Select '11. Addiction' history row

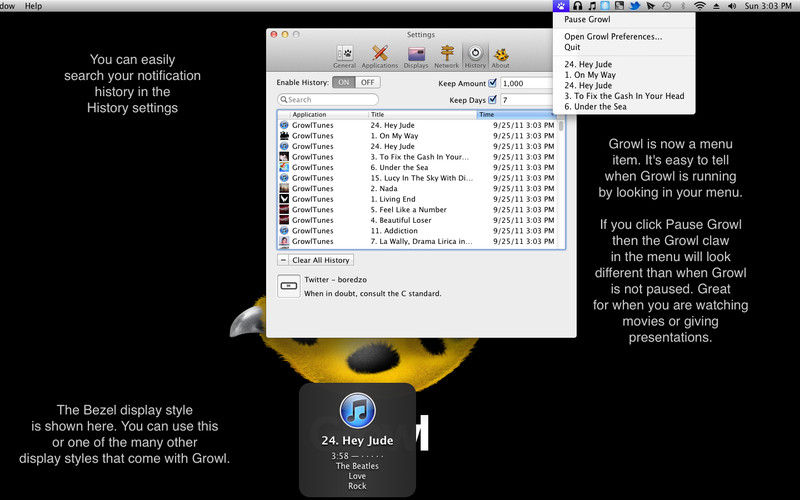coord(417,231)
